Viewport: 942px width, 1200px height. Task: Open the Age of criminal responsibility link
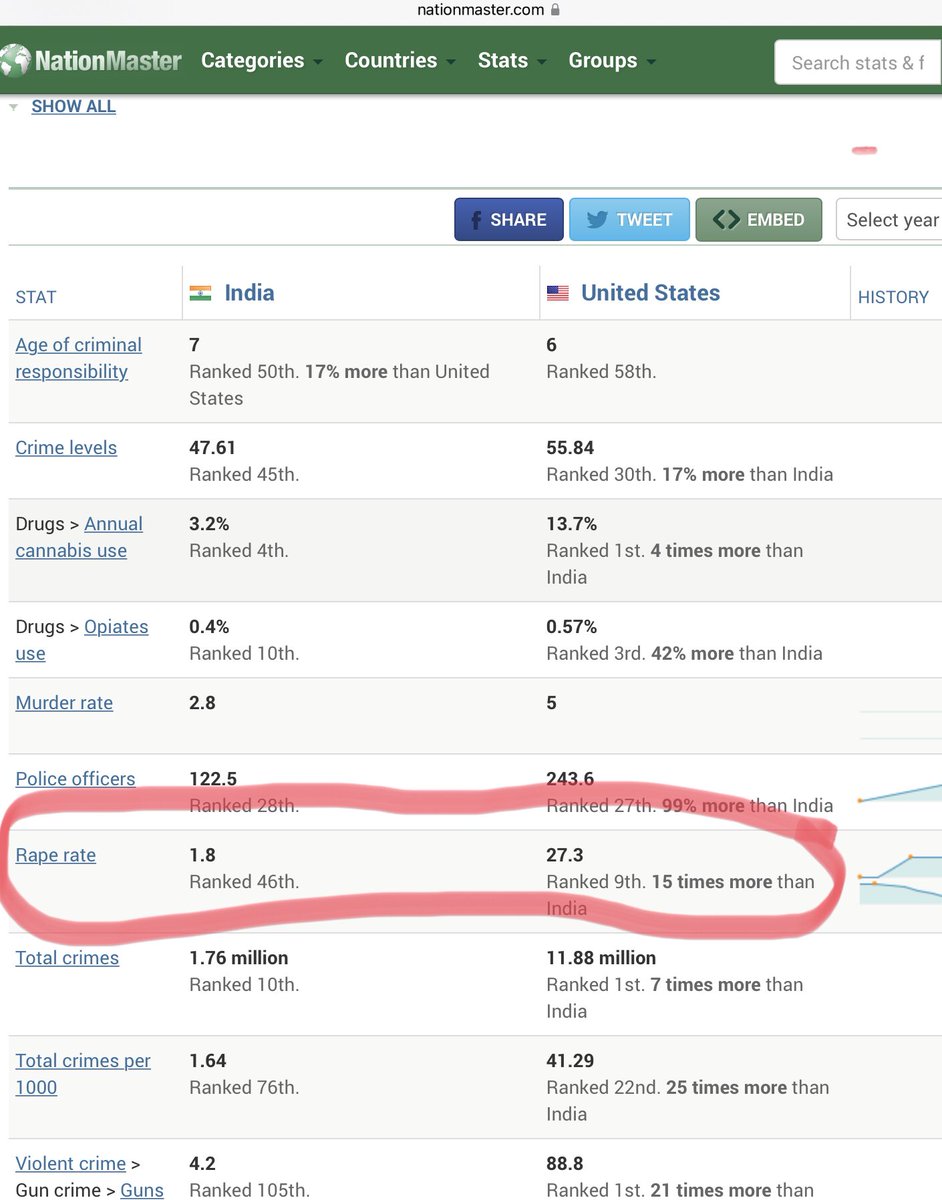[79, 358]
